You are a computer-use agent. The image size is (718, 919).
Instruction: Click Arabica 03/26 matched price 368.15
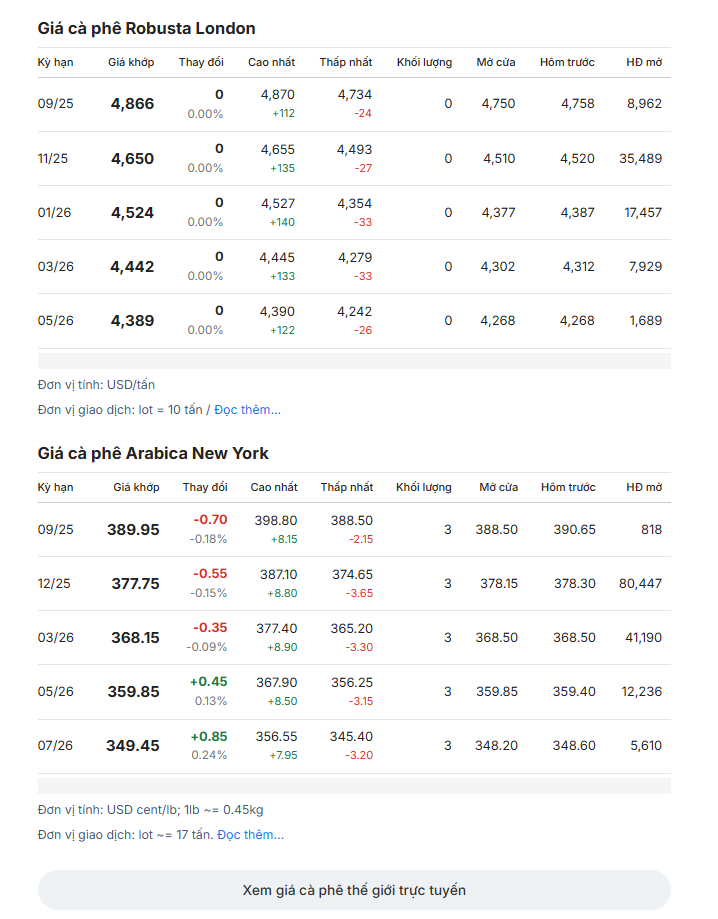tap(135, 637)
